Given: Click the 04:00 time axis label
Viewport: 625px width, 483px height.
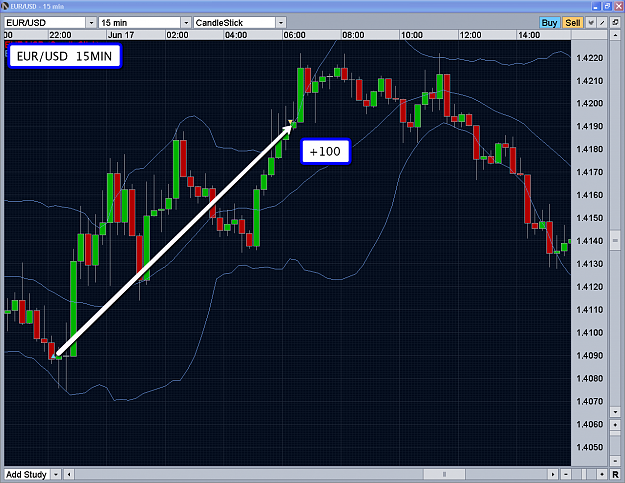Looking at the screenshot, I should 236,35.
